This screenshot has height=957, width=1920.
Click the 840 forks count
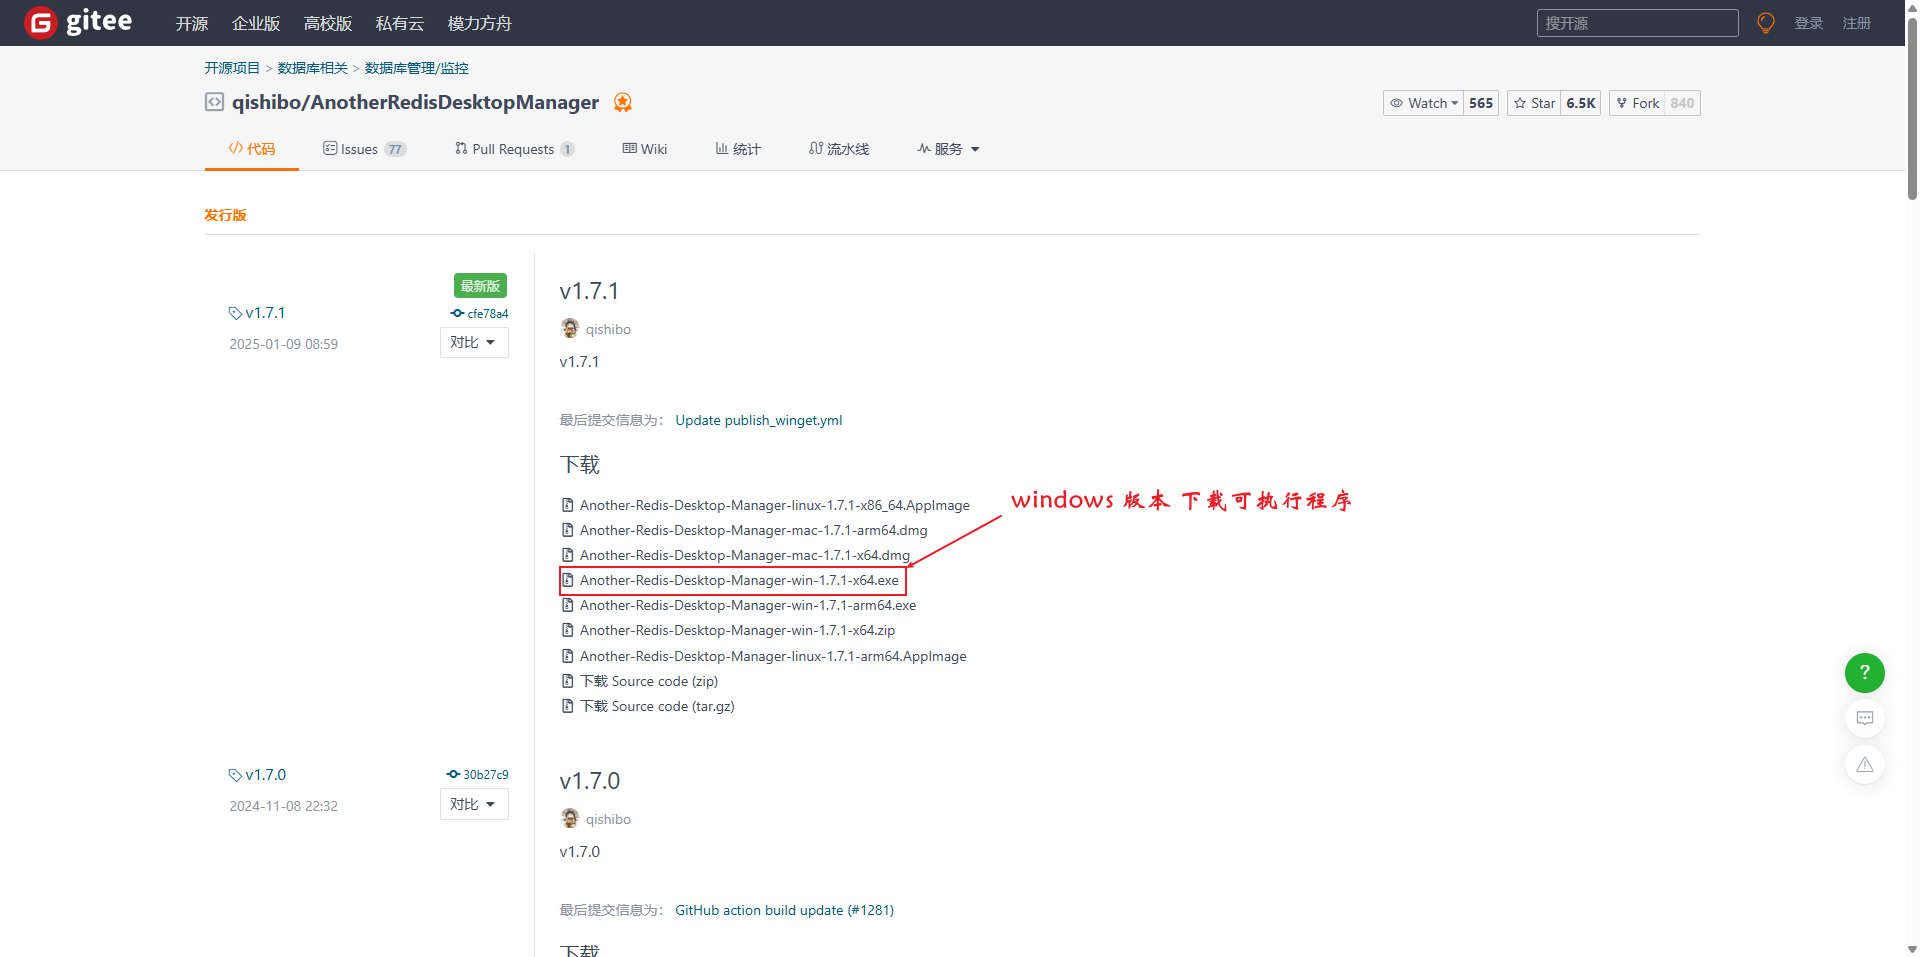point(1682,103)
